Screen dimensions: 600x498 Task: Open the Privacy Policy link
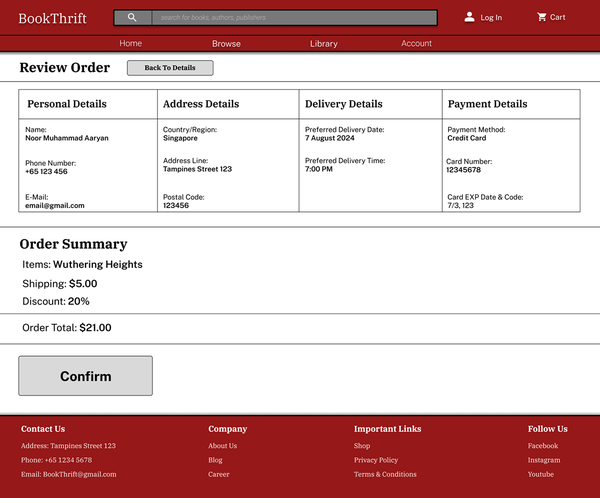coord(376,460)
